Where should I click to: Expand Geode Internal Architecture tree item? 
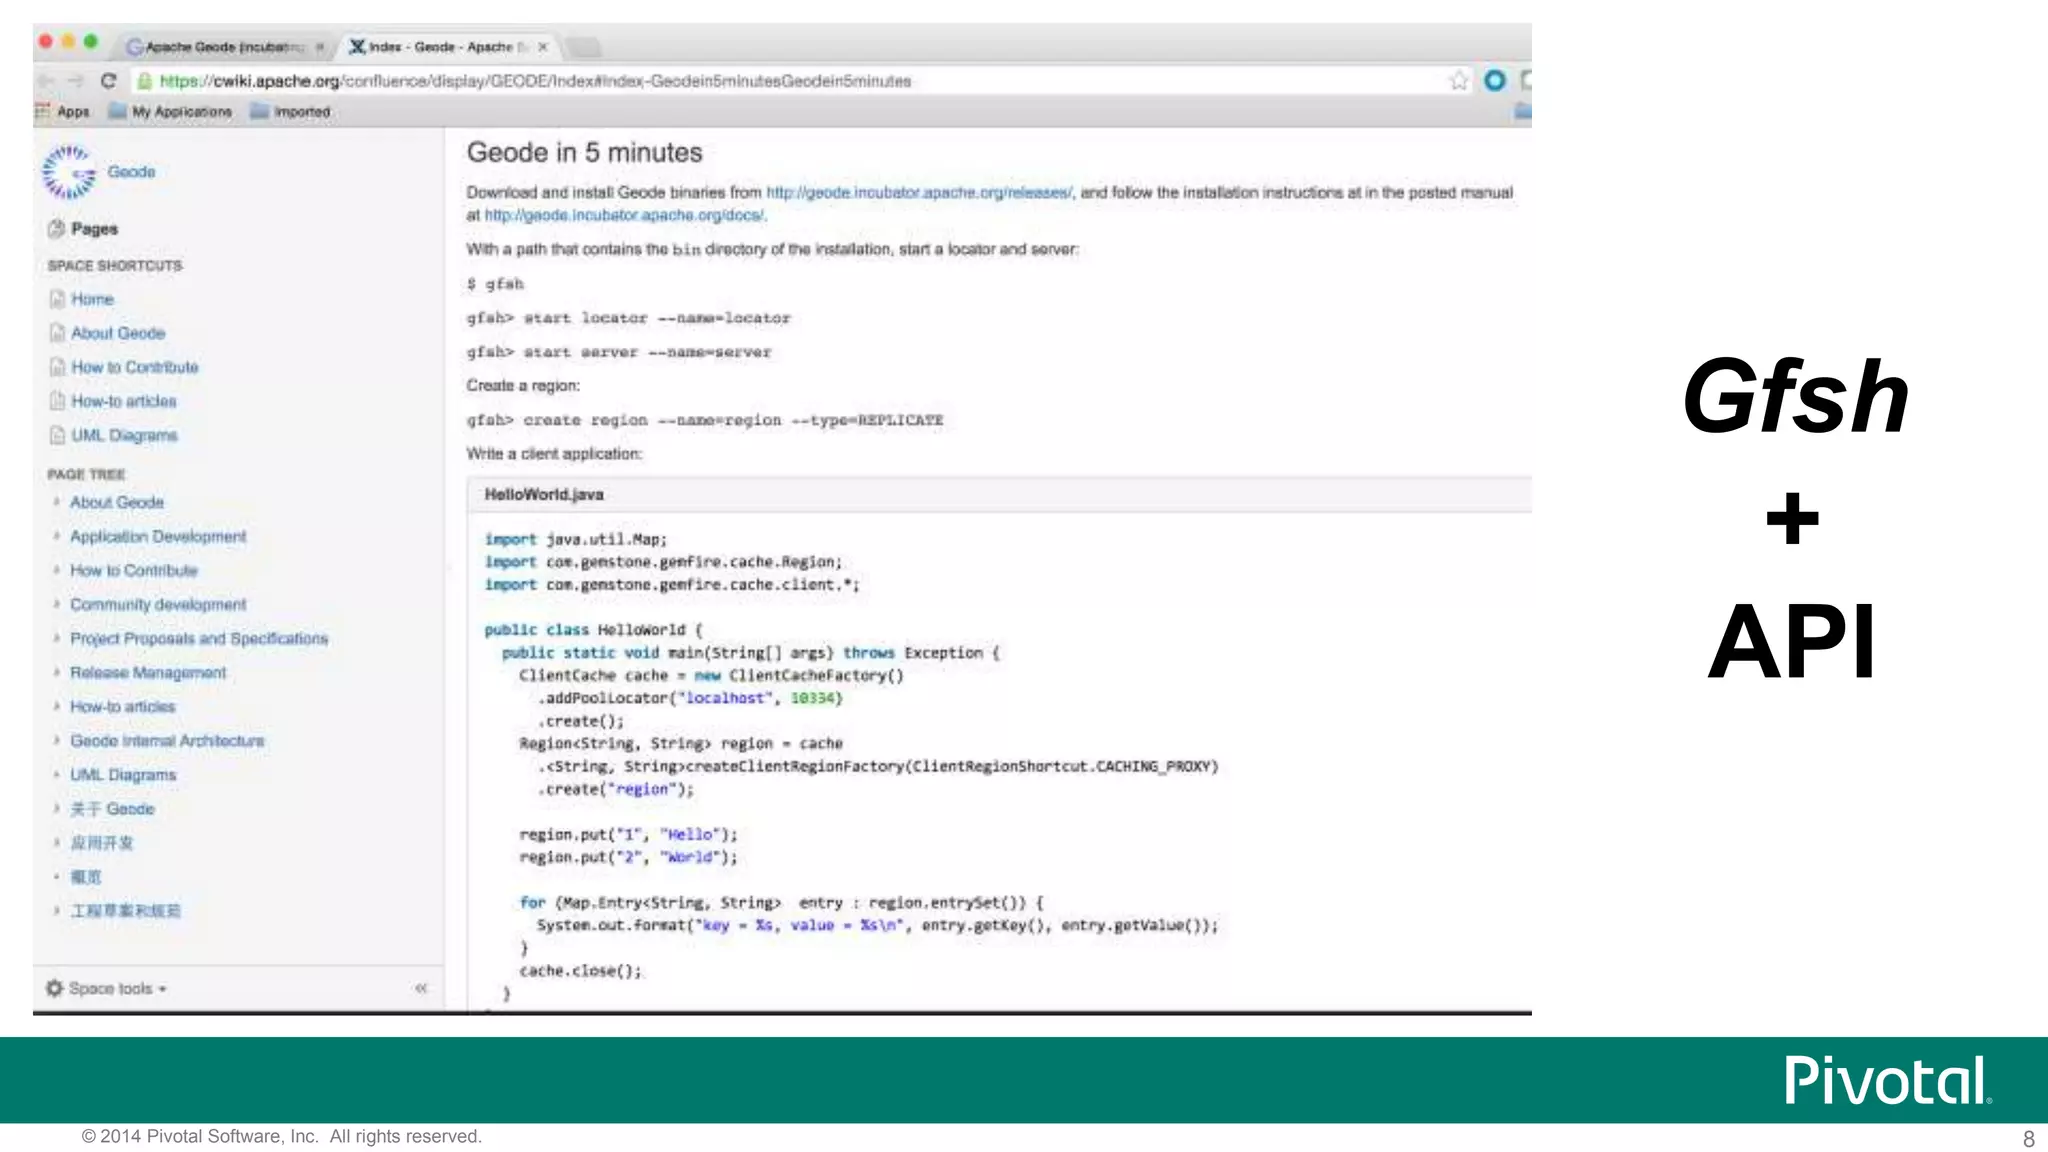pyautogui.click(x=56, y=740)
